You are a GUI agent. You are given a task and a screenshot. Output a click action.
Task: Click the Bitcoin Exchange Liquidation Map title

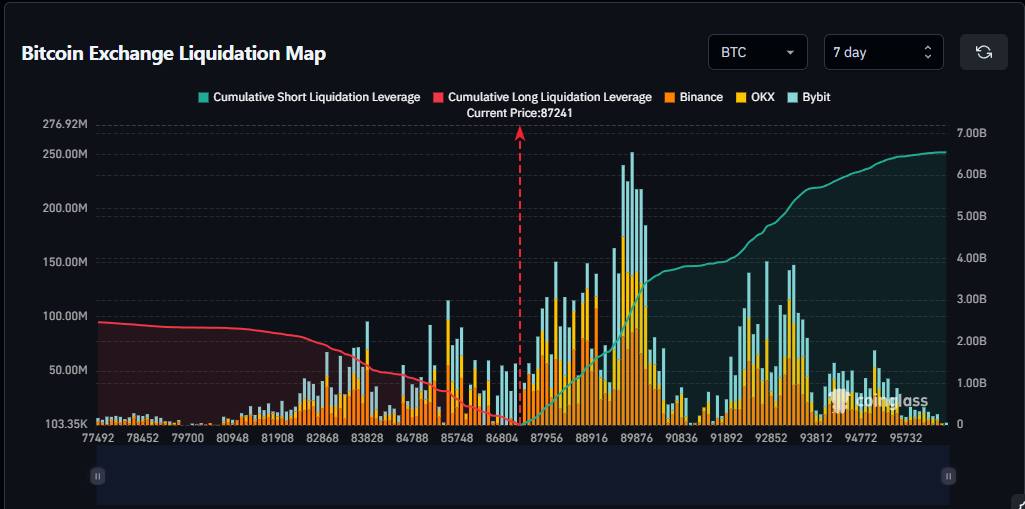pos(174,54)
